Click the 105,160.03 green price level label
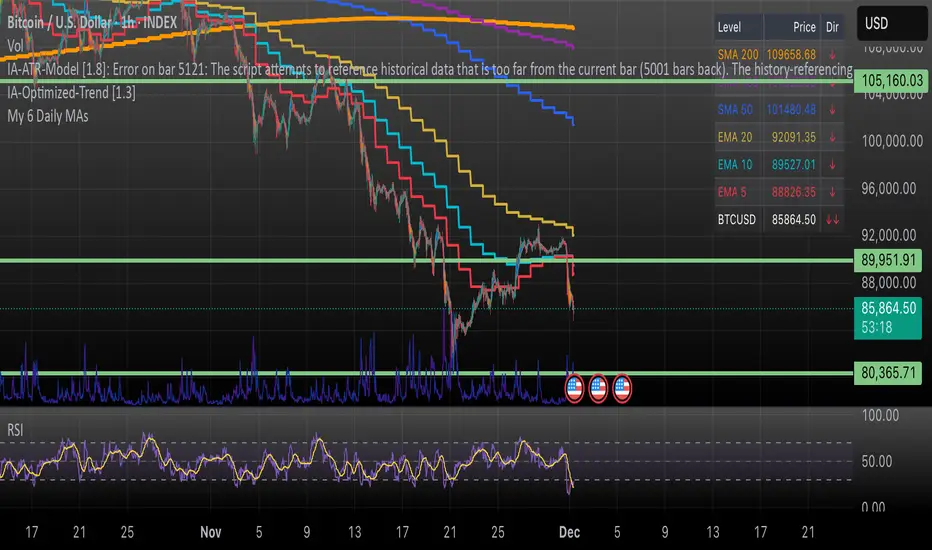 tap(888, 78)
